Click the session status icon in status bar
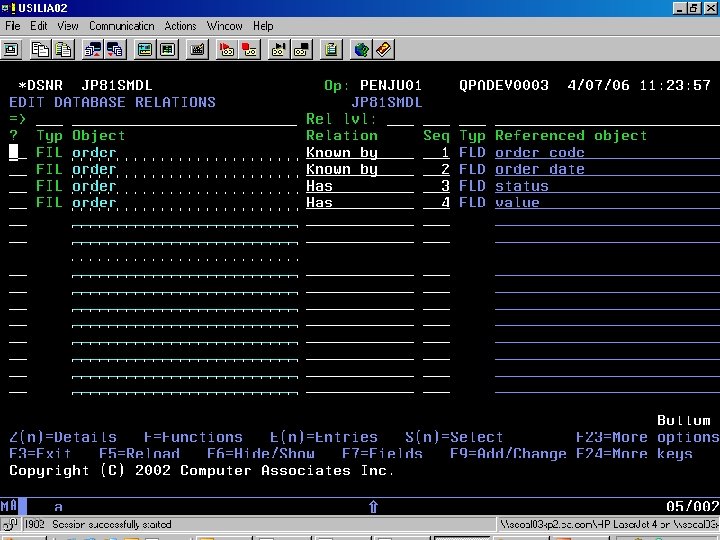The image size is (720, 540). pyautogui.click(x=11, y=524)
